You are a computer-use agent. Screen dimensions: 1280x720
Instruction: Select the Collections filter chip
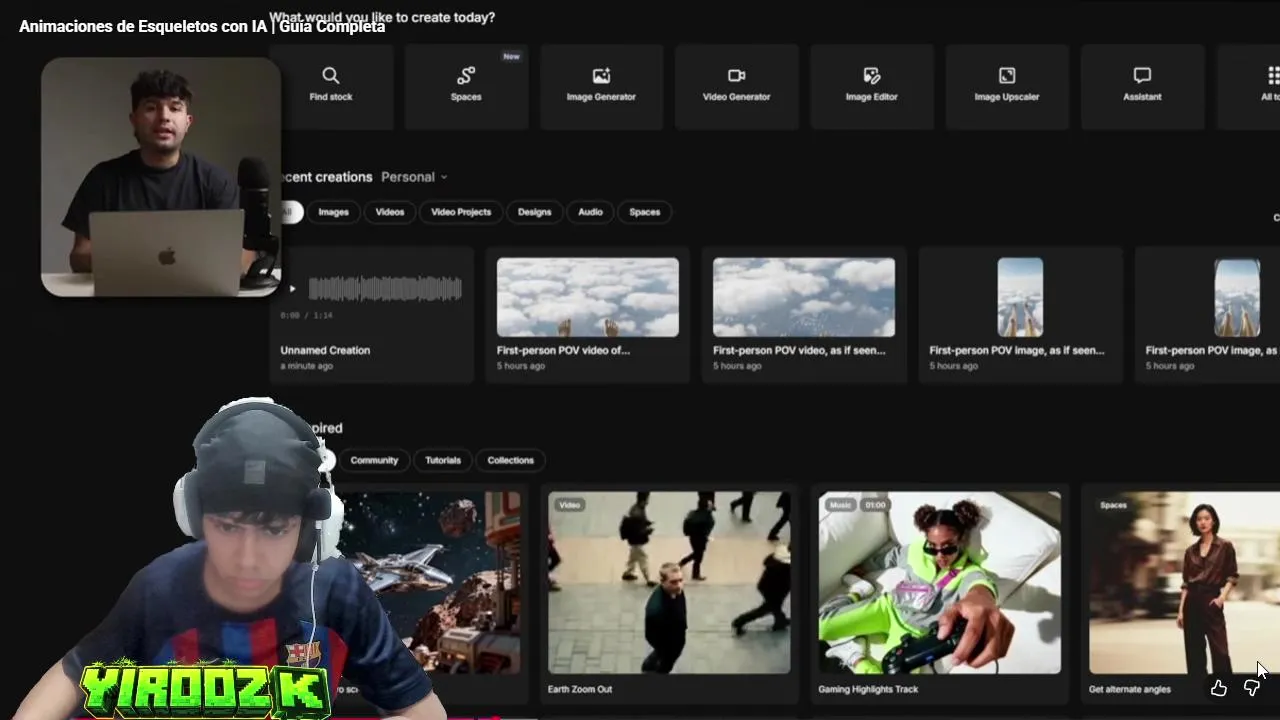[510, 460]
